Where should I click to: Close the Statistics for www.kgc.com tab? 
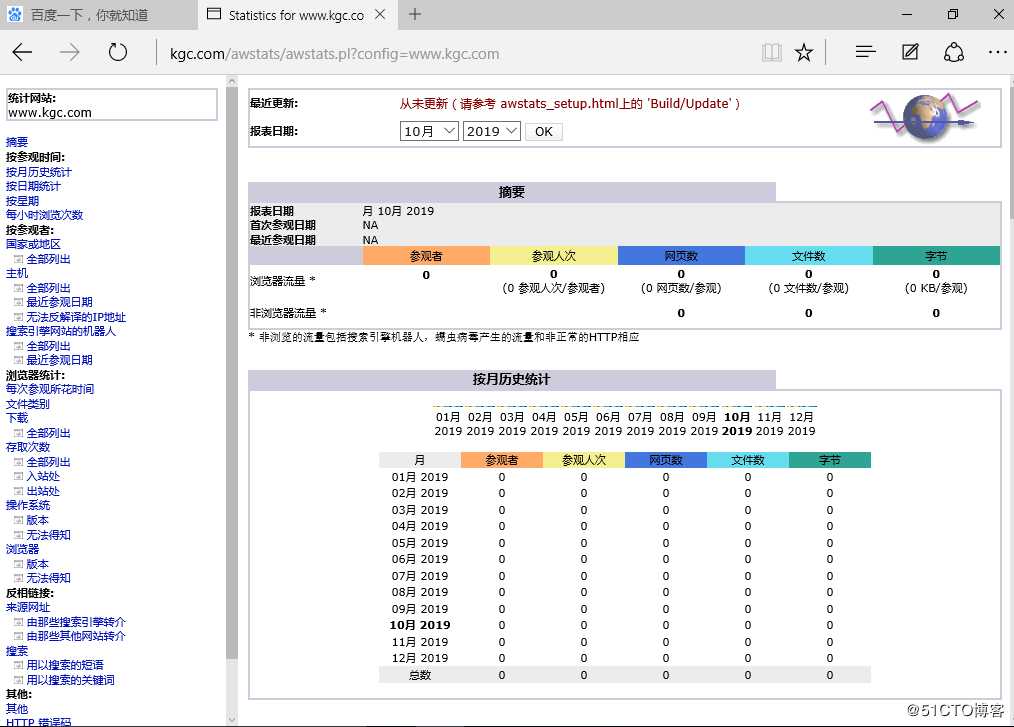pyautogui.click(x=380, y=14)
